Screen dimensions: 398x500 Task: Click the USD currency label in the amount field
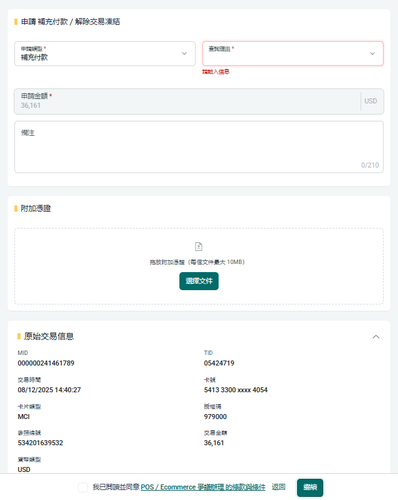coord(371,101)
